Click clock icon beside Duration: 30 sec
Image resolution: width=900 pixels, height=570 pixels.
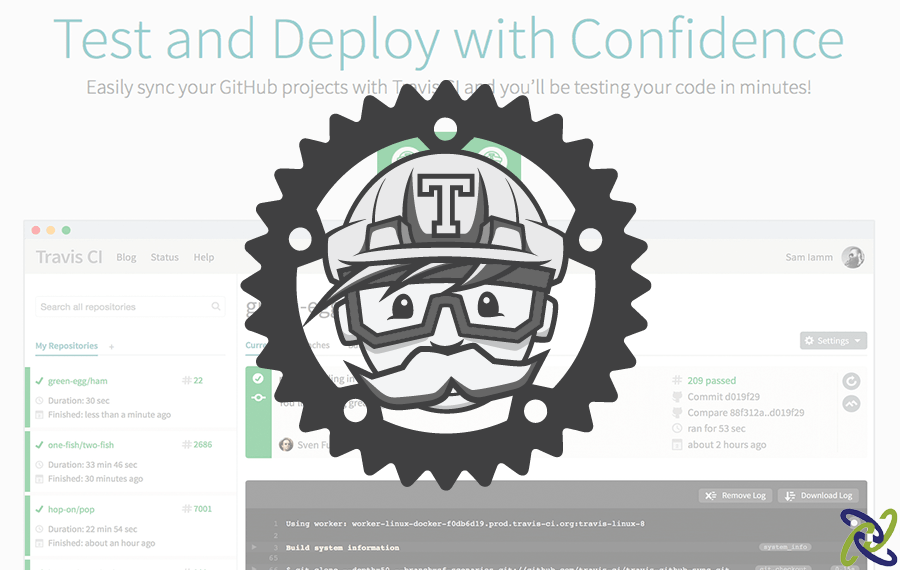(x=40, y=400)
